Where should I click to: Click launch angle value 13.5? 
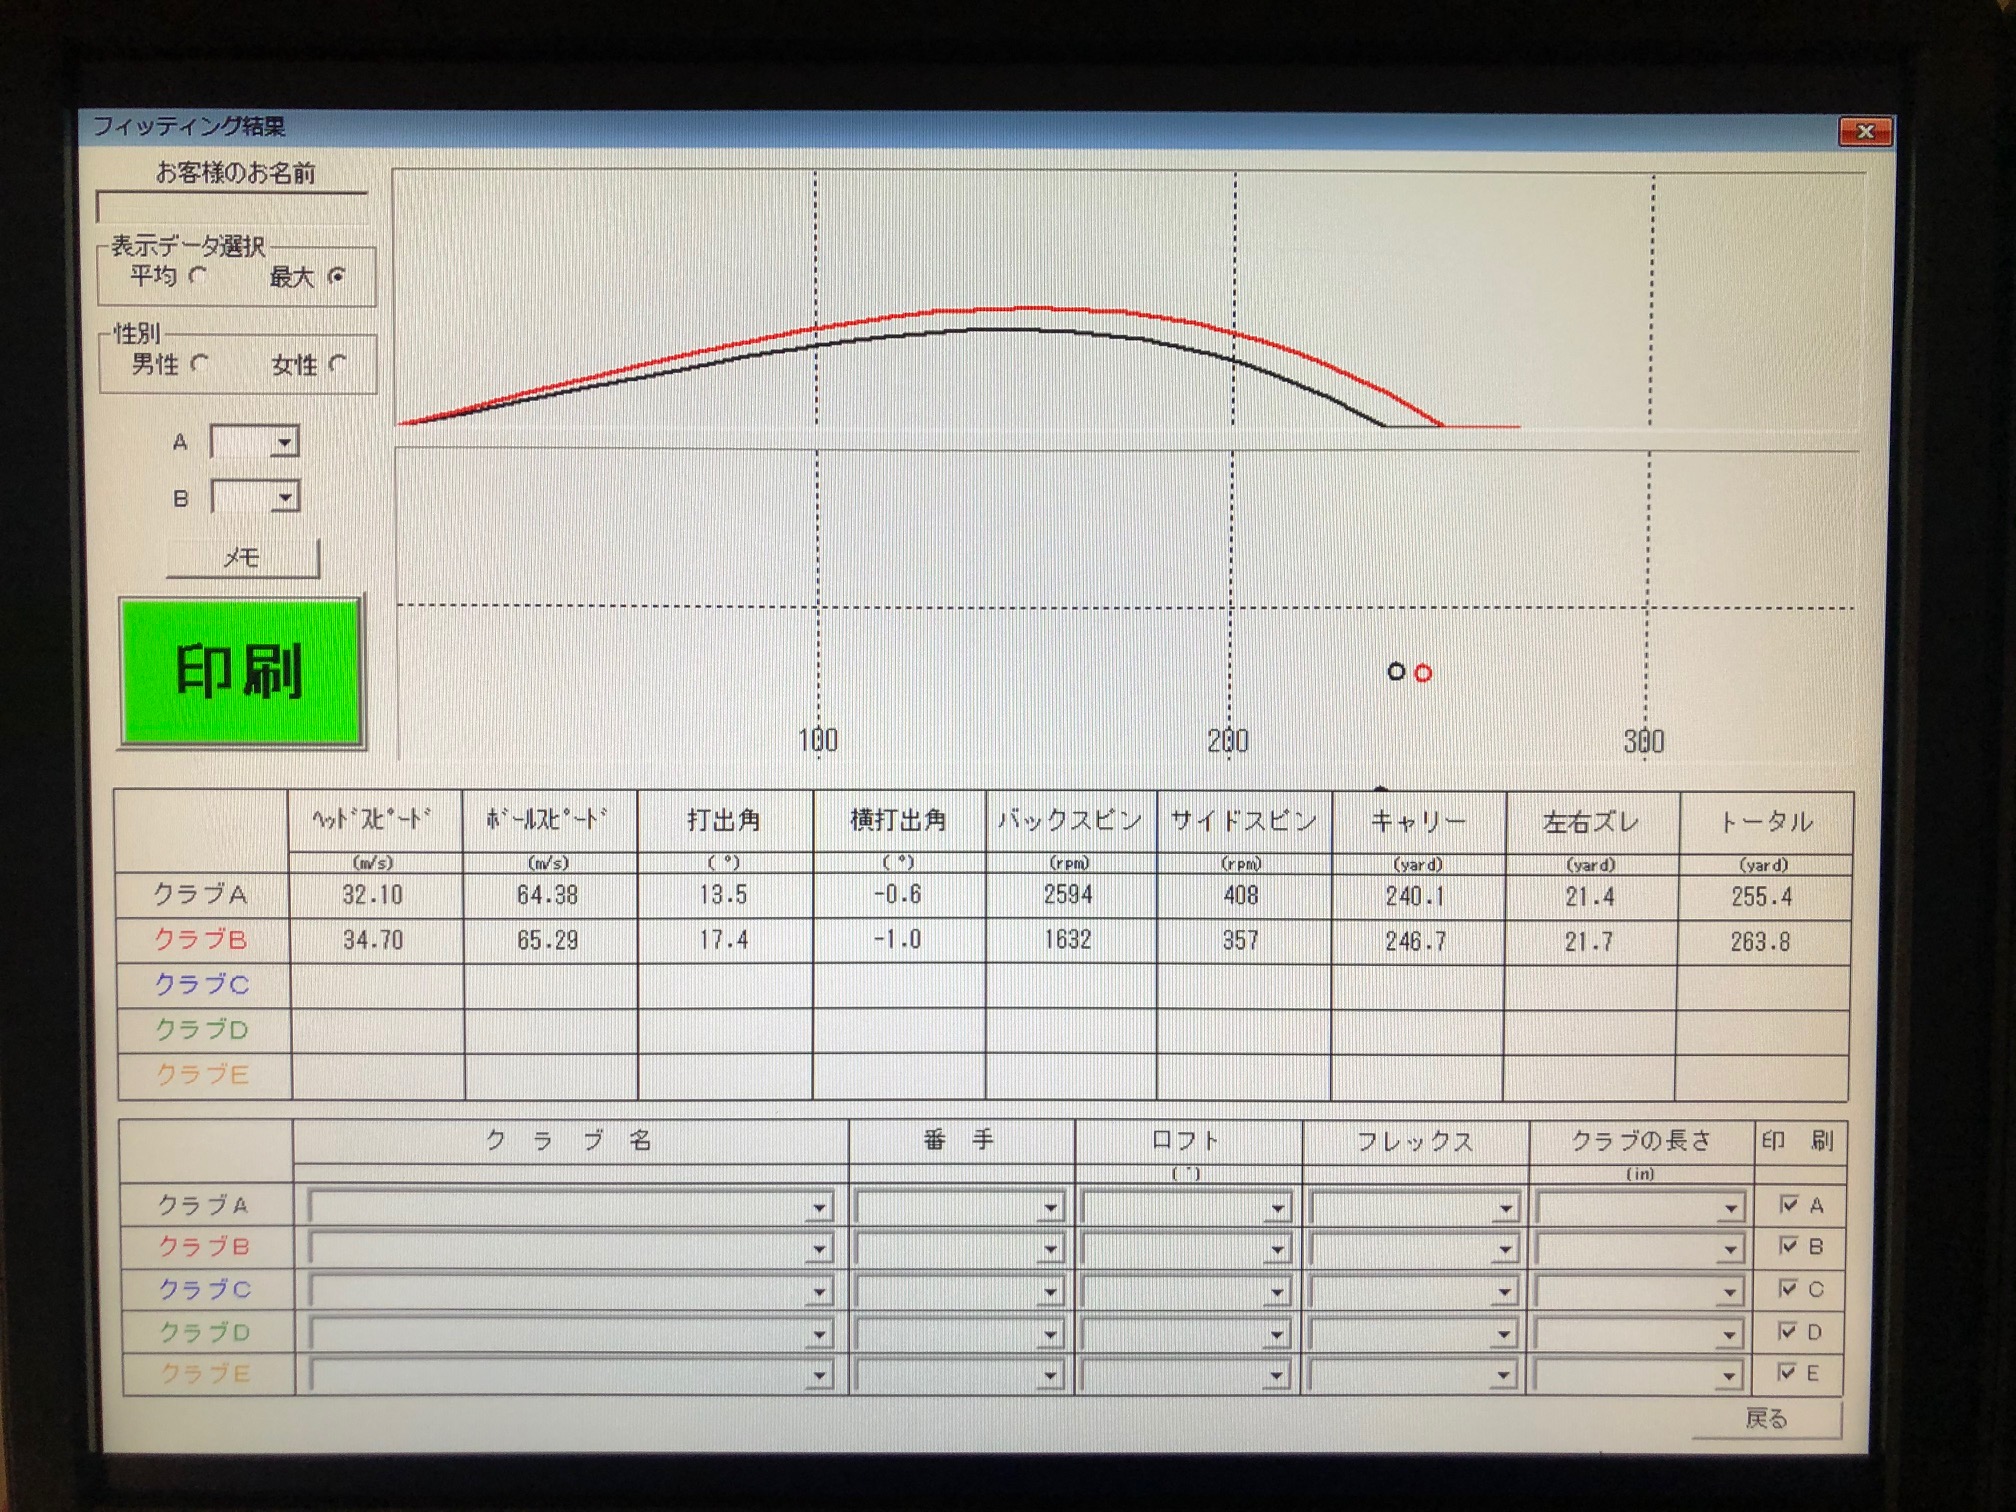(x=723, y=895)
